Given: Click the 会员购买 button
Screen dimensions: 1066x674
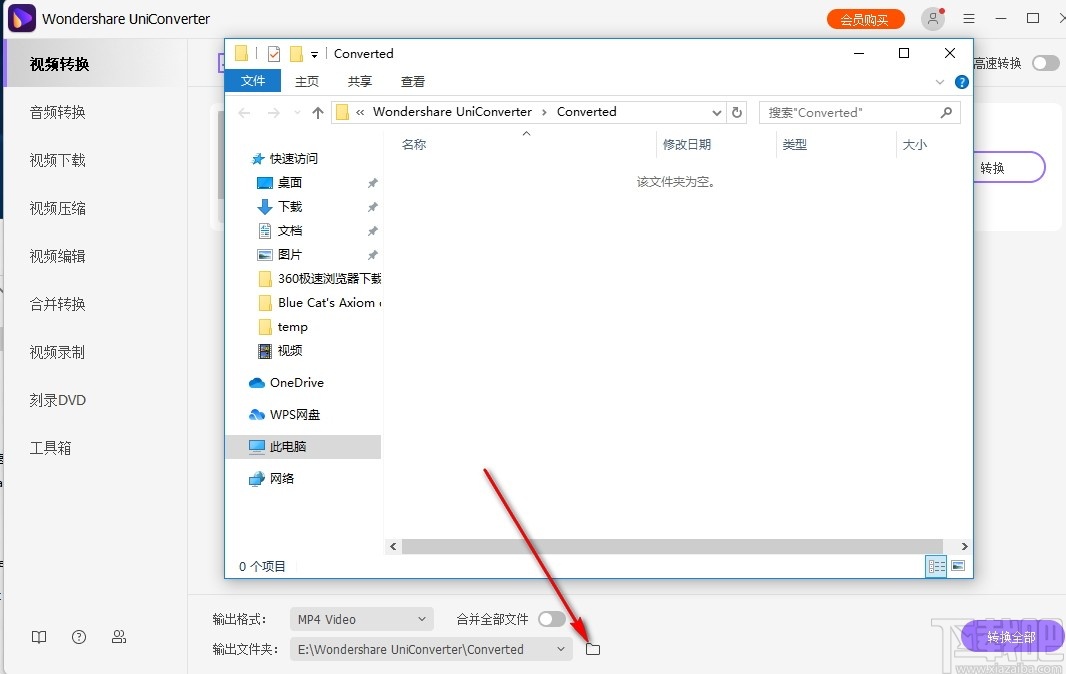Looking at the screenshot, I should pos(865,18).
